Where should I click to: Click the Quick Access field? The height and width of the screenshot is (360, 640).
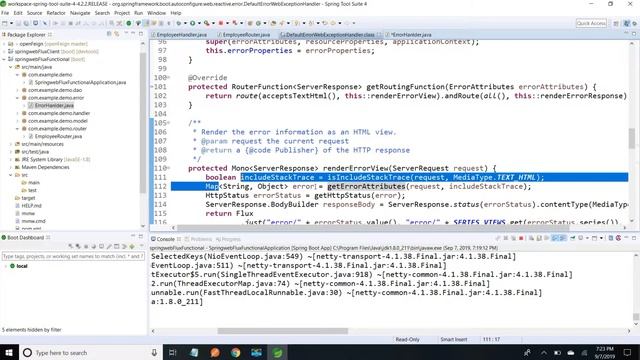(x=591, y=23)
